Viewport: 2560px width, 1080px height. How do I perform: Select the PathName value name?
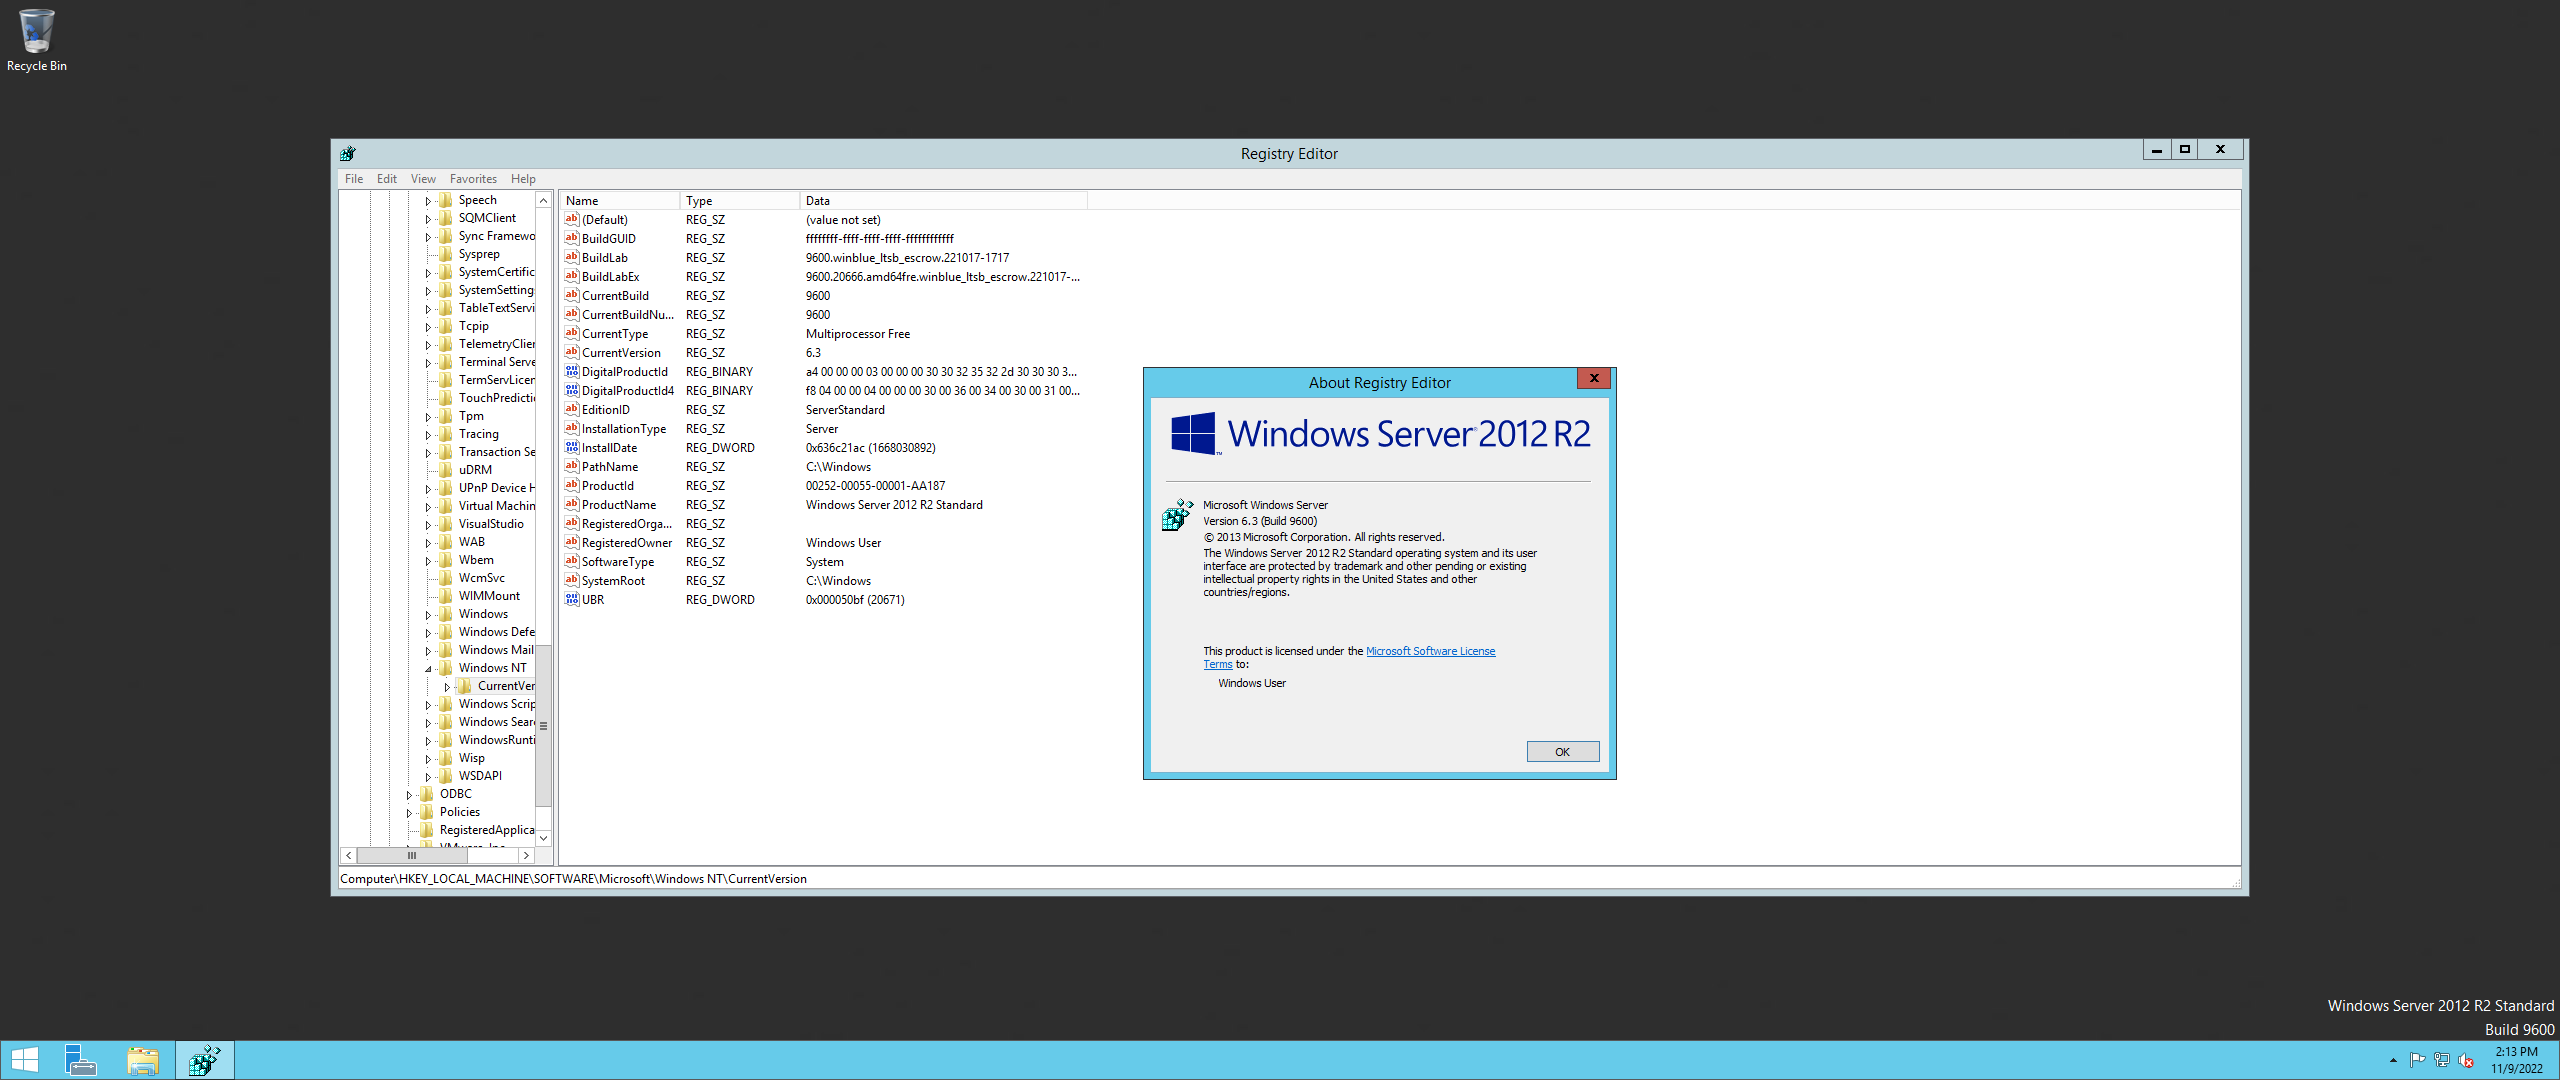coord(610,466)
